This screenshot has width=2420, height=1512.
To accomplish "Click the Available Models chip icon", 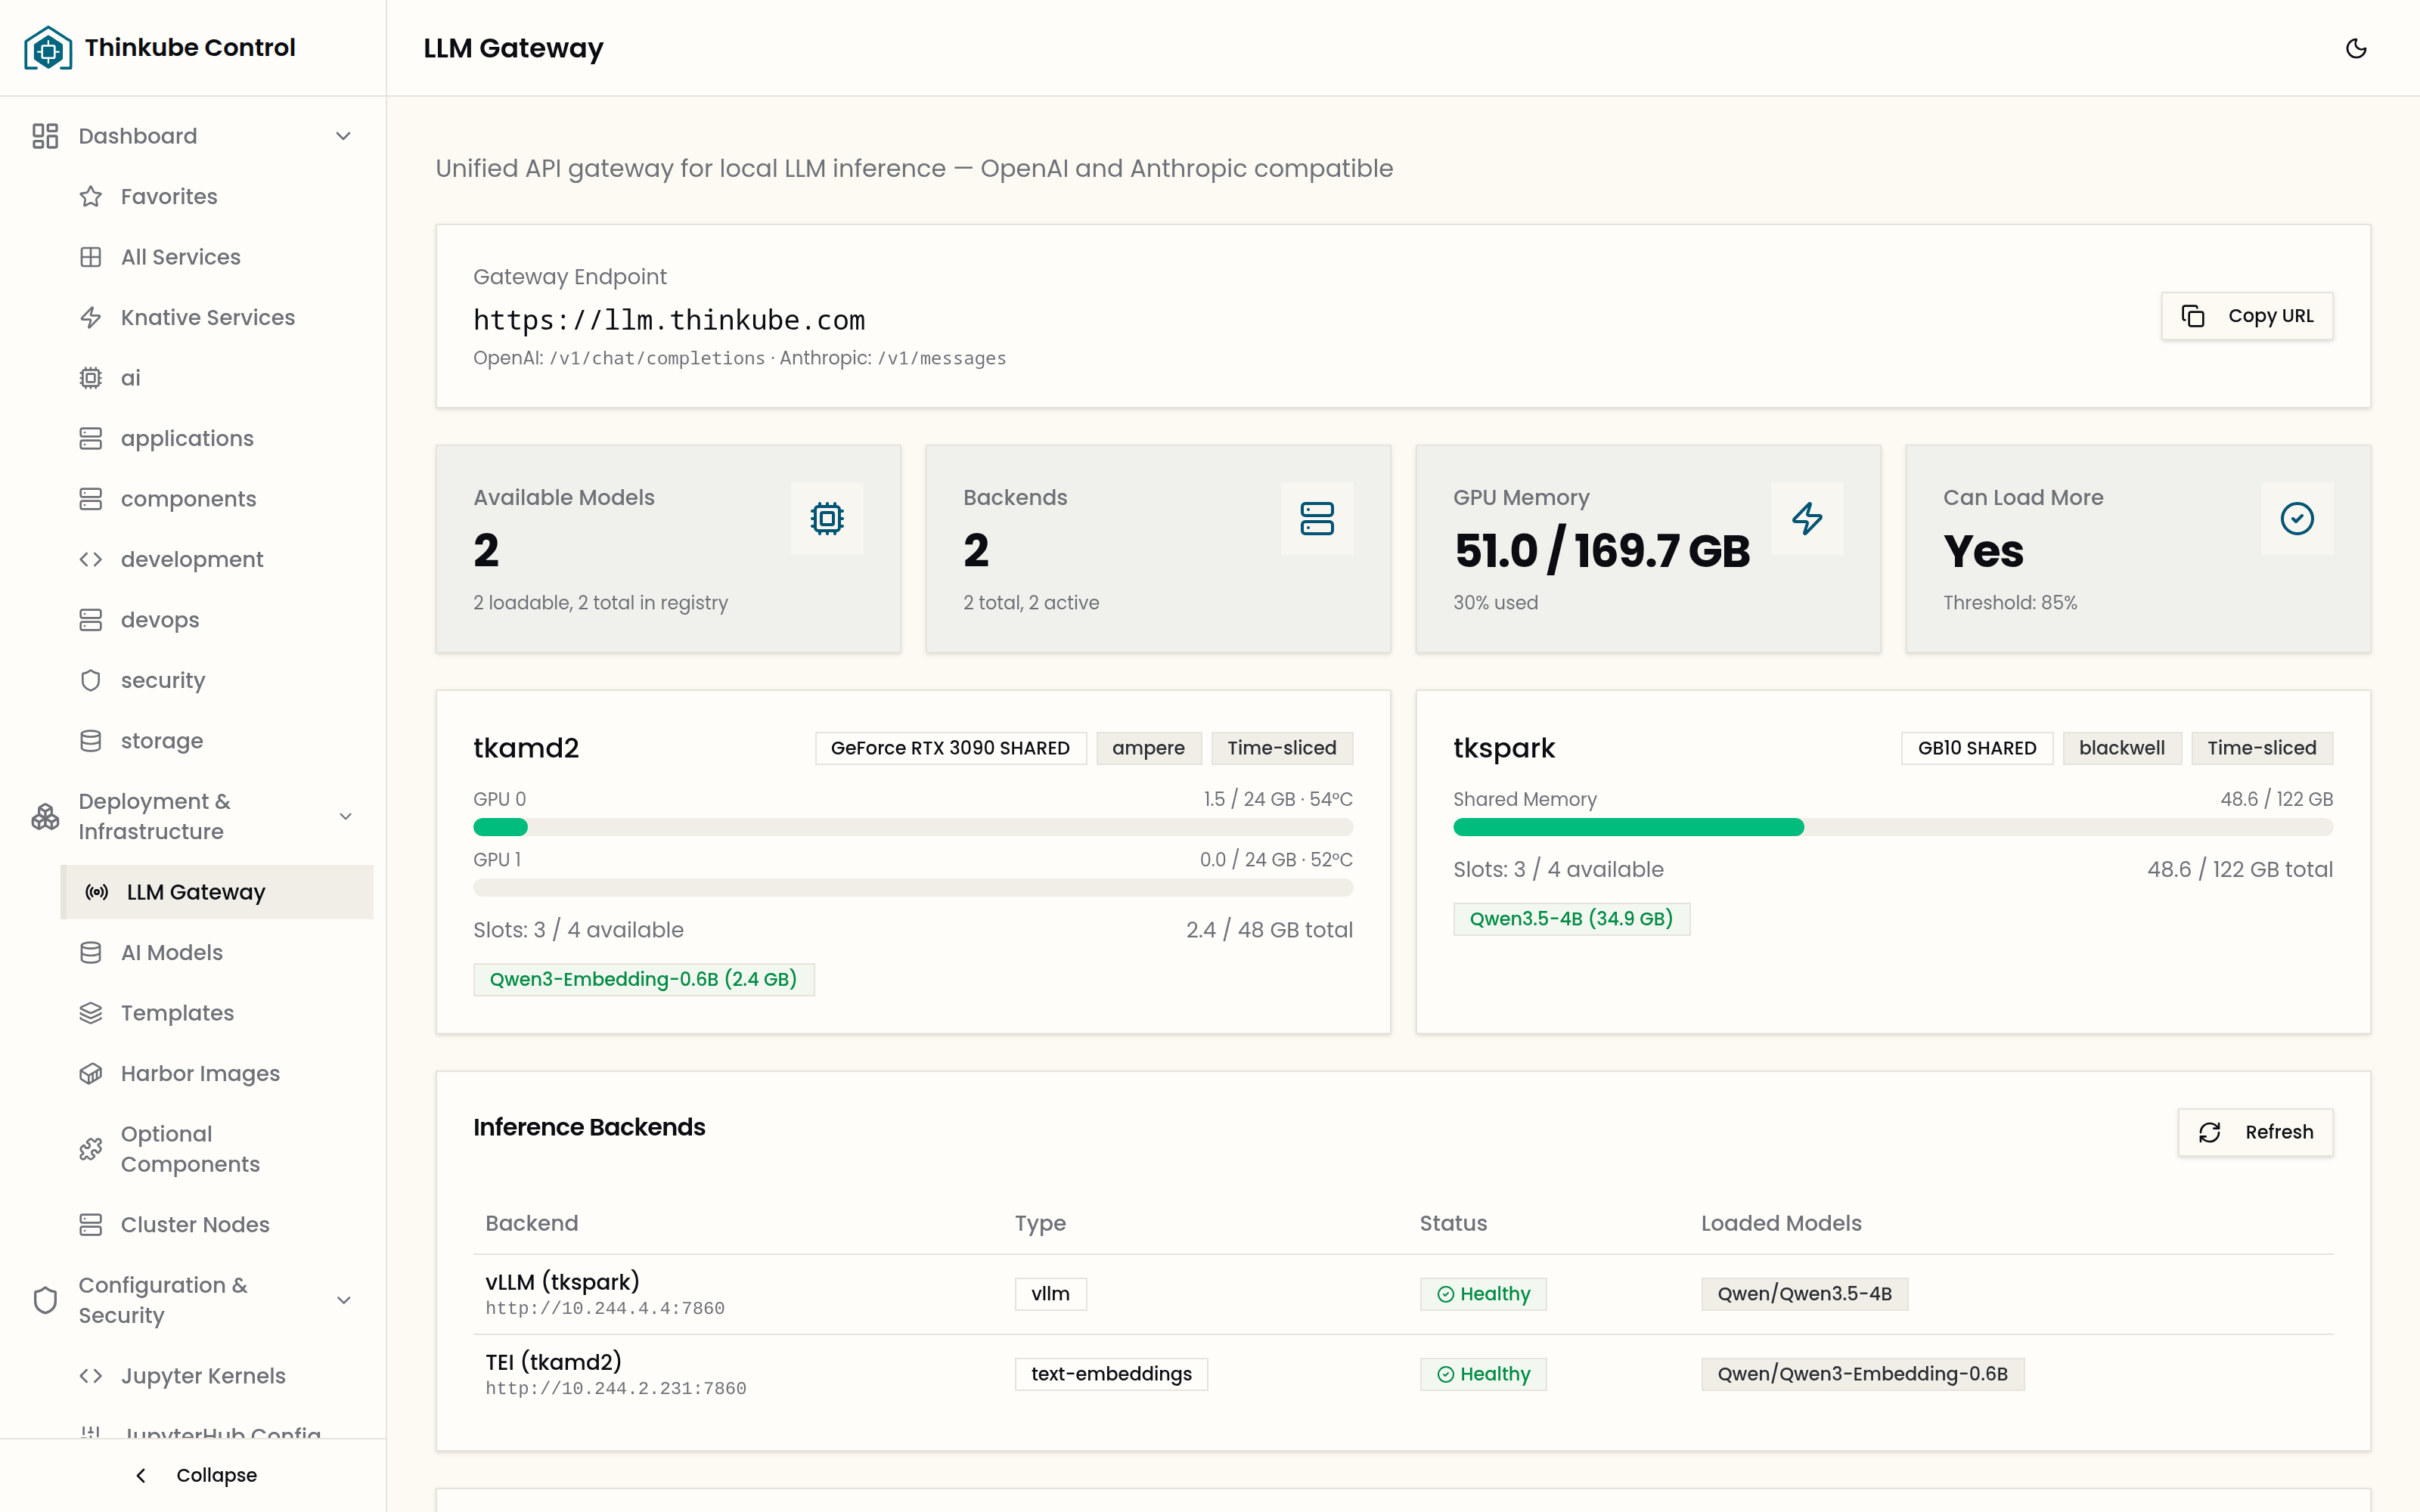I will click(827, 518).
